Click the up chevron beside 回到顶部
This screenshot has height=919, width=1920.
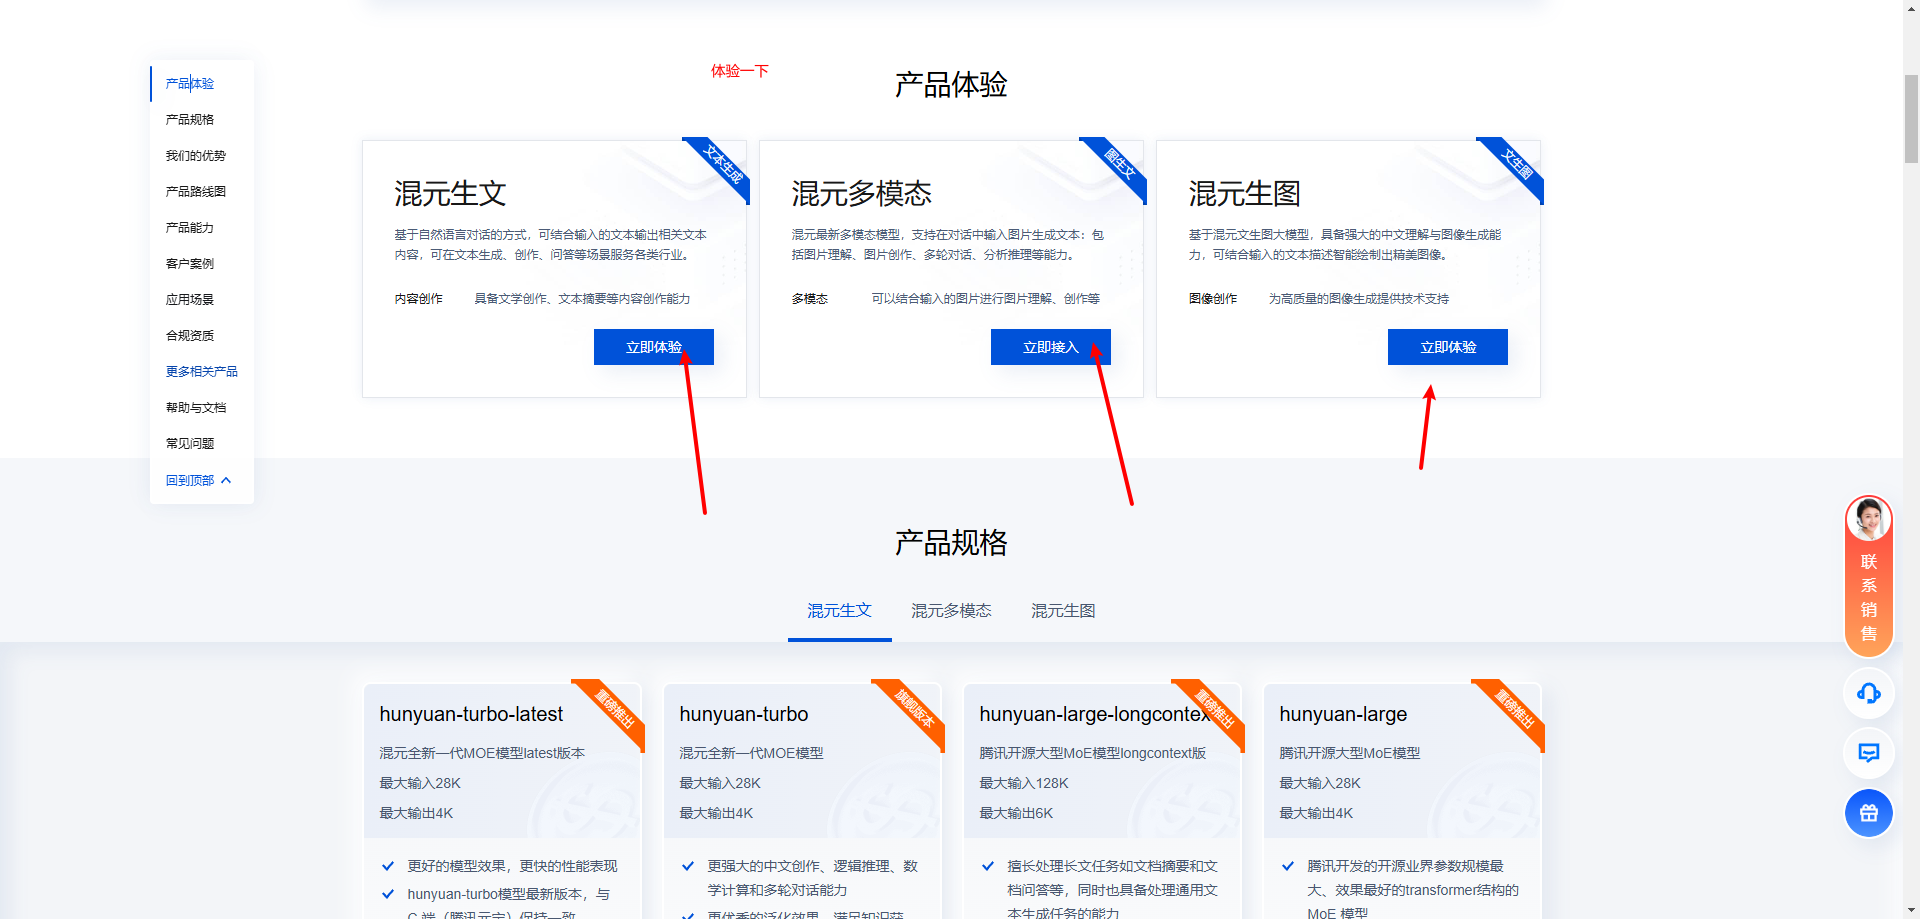tap(226, 480)
